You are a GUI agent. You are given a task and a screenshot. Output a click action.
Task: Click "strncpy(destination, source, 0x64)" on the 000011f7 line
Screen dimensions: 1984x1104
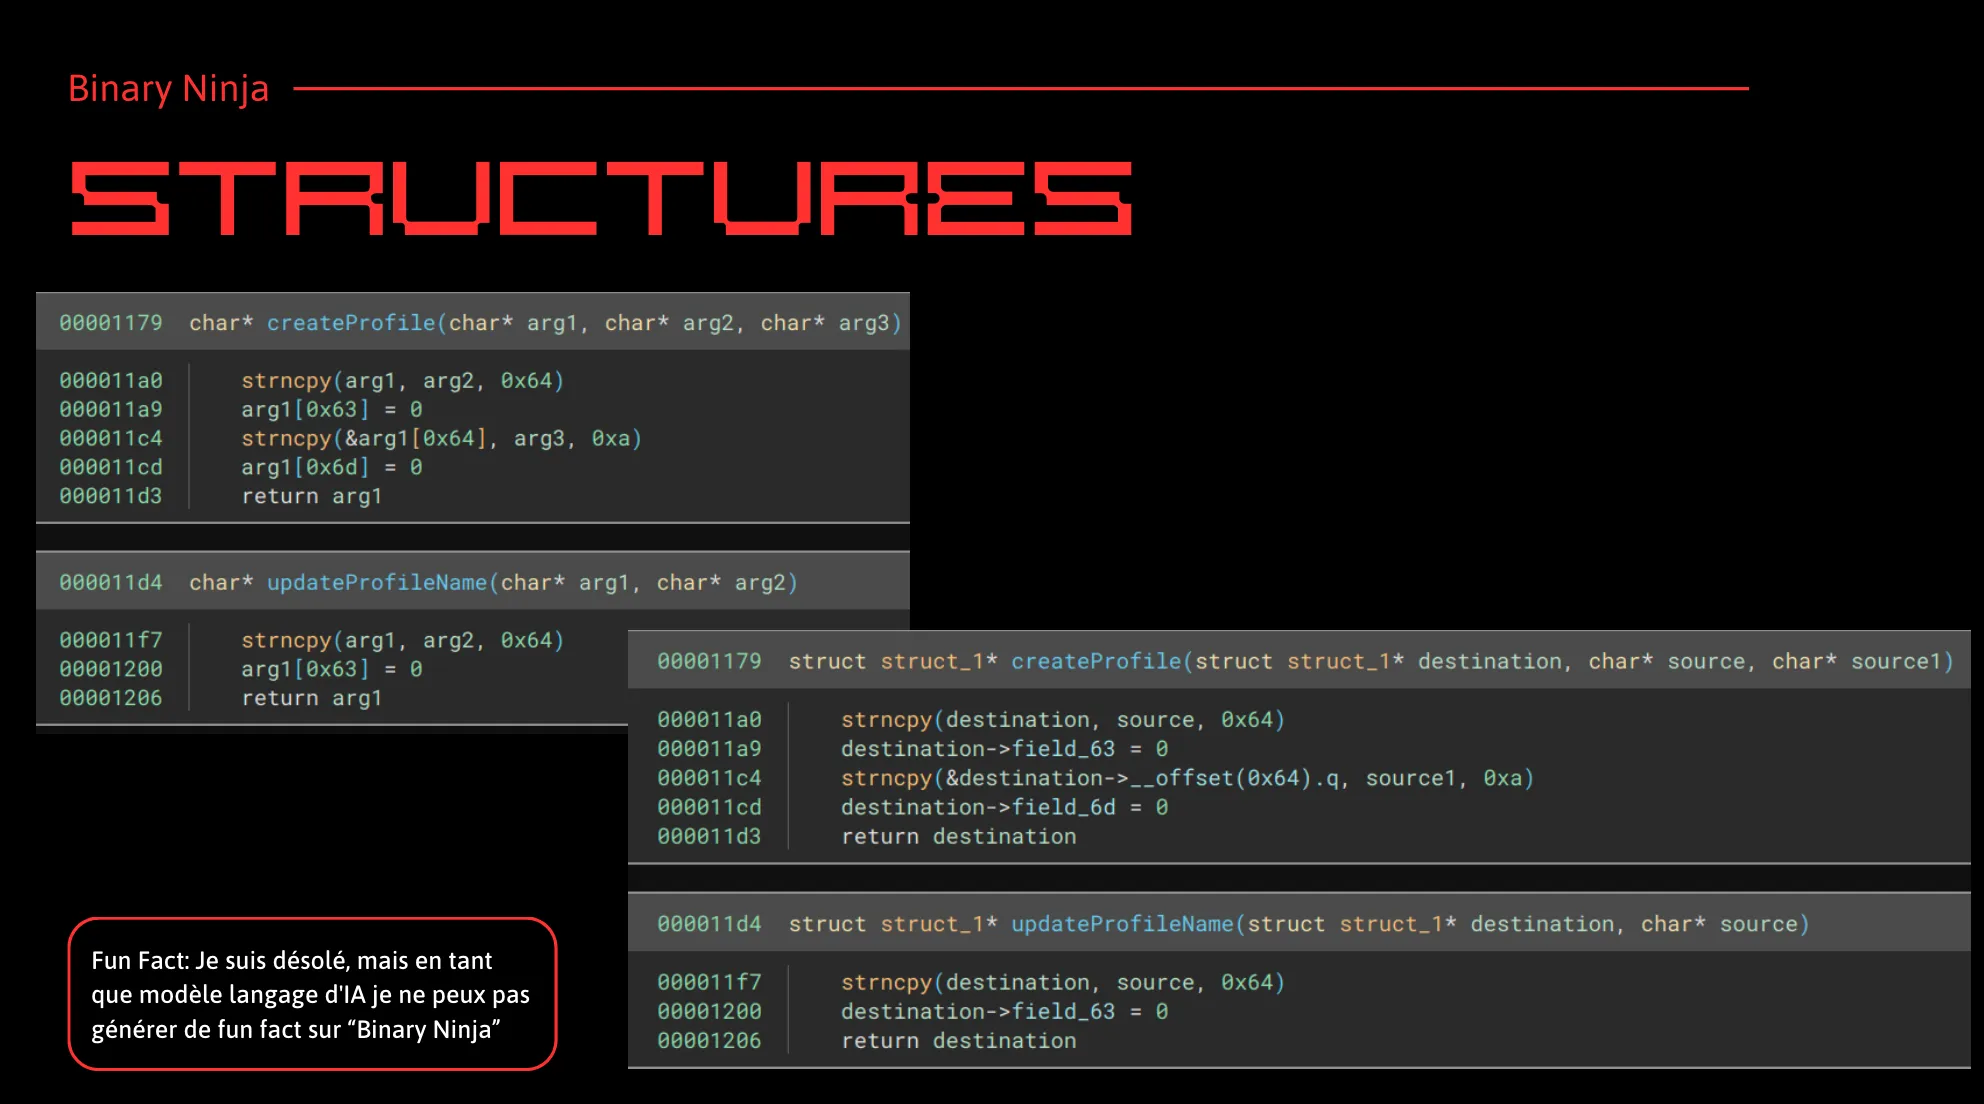pyautogui.click(x=1062, y=983)
